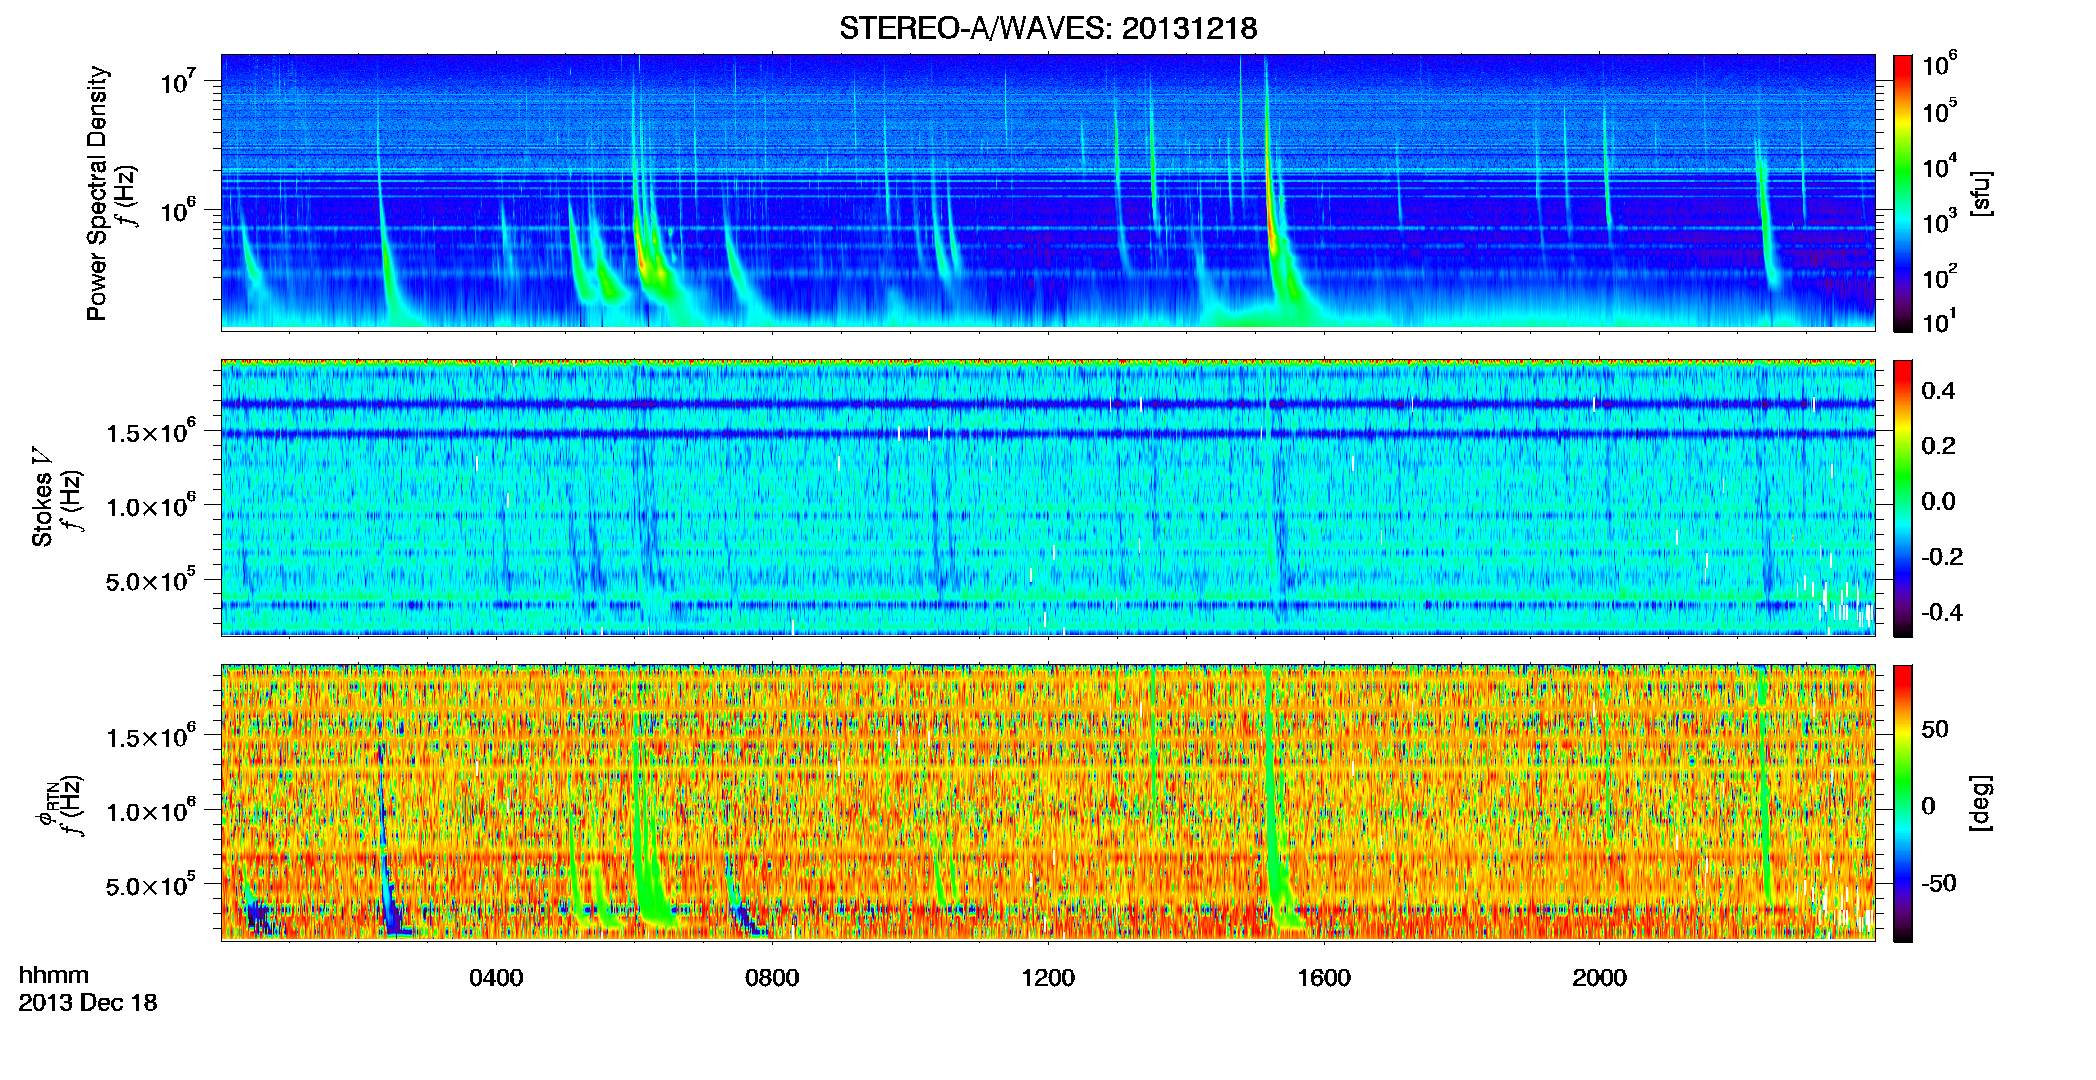Screen dimensions: 2096x1080
Task: Click the 10^1 tick on the sfu colorbar
Action: (1940, 322)
